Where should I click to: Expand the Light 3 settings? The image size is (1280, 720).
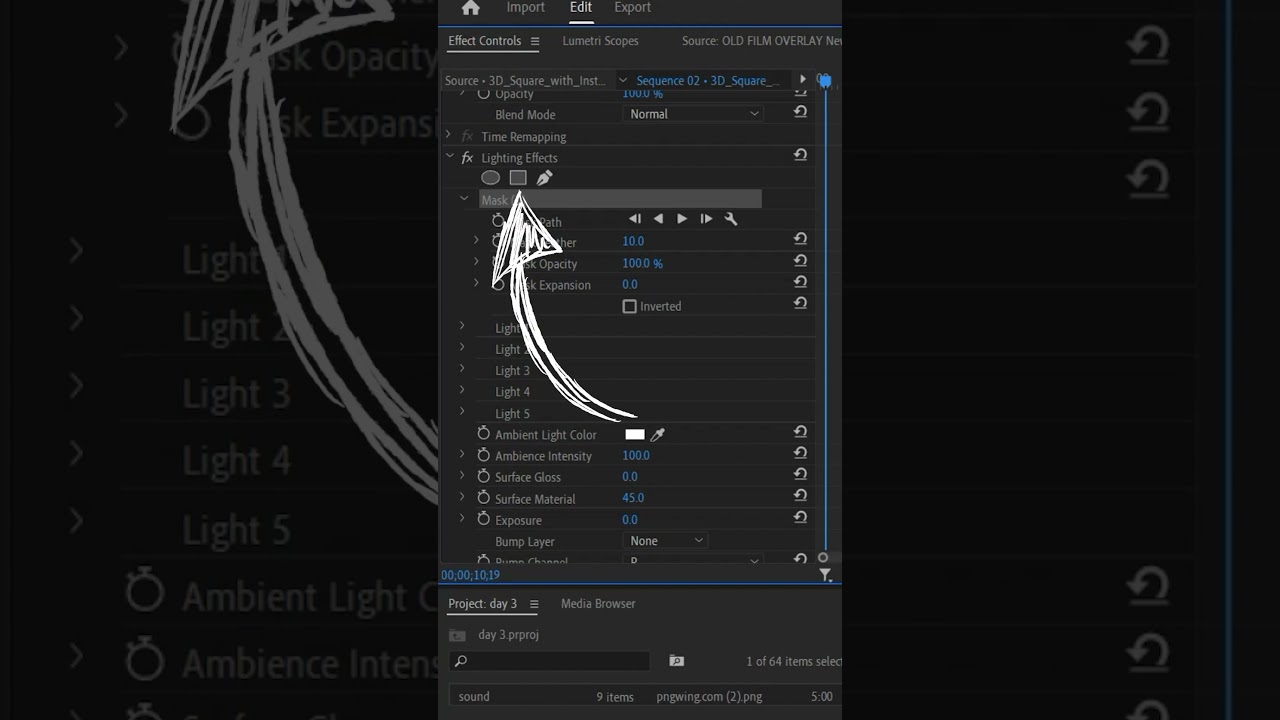point(462,368)
